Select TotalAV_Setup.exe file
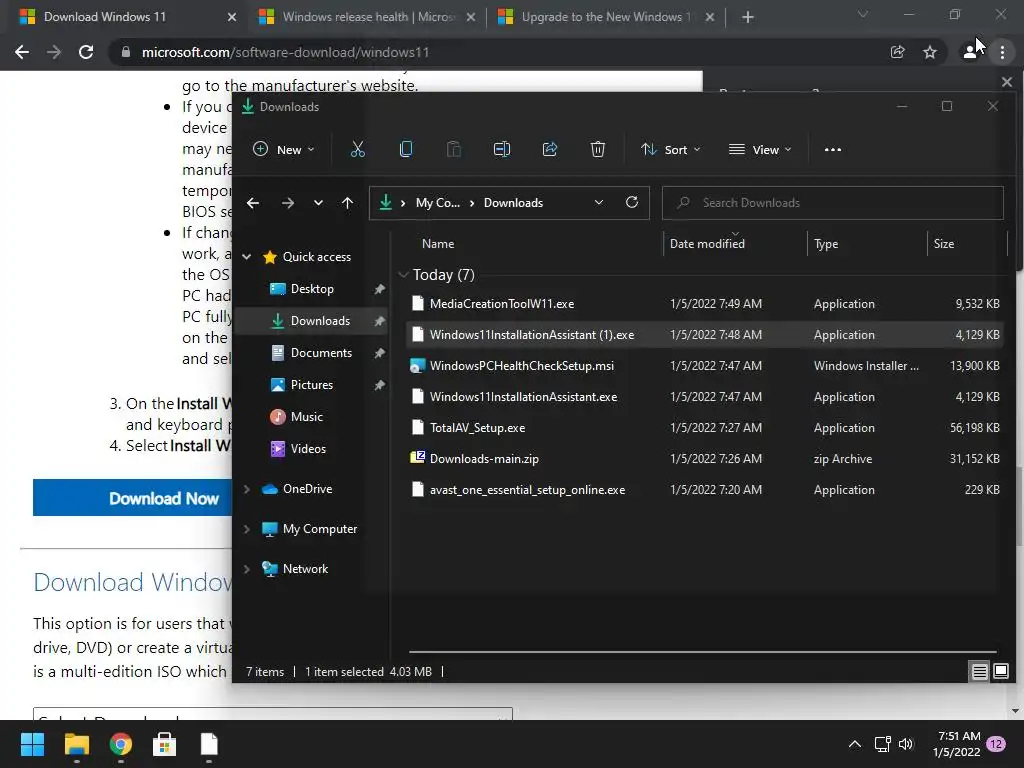This screenshot has height=768, width=1024. [x=705, y=428]
